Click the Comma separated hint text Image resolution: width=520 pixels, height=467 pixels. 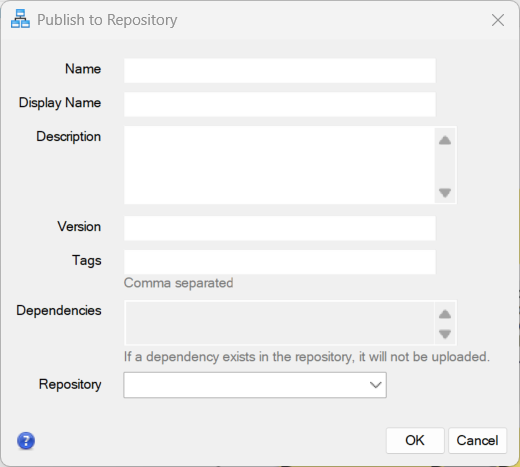click(178, 283)
